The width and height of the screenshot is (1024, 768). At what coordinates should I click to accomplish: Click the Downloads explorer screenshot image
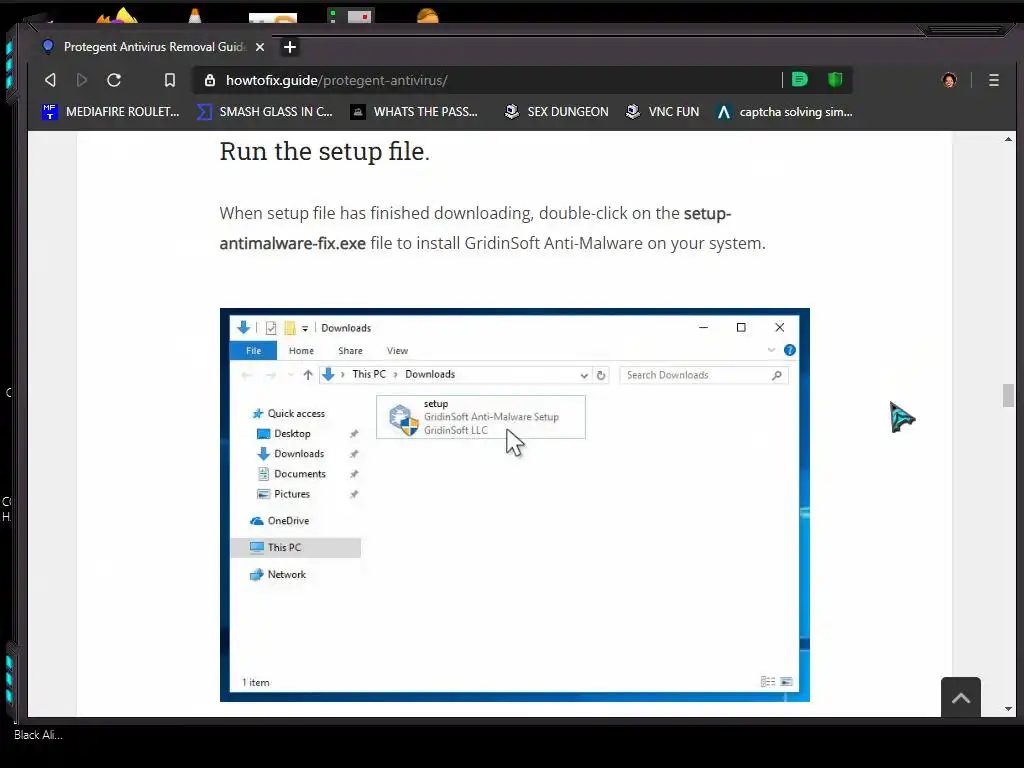click(515, 505)
